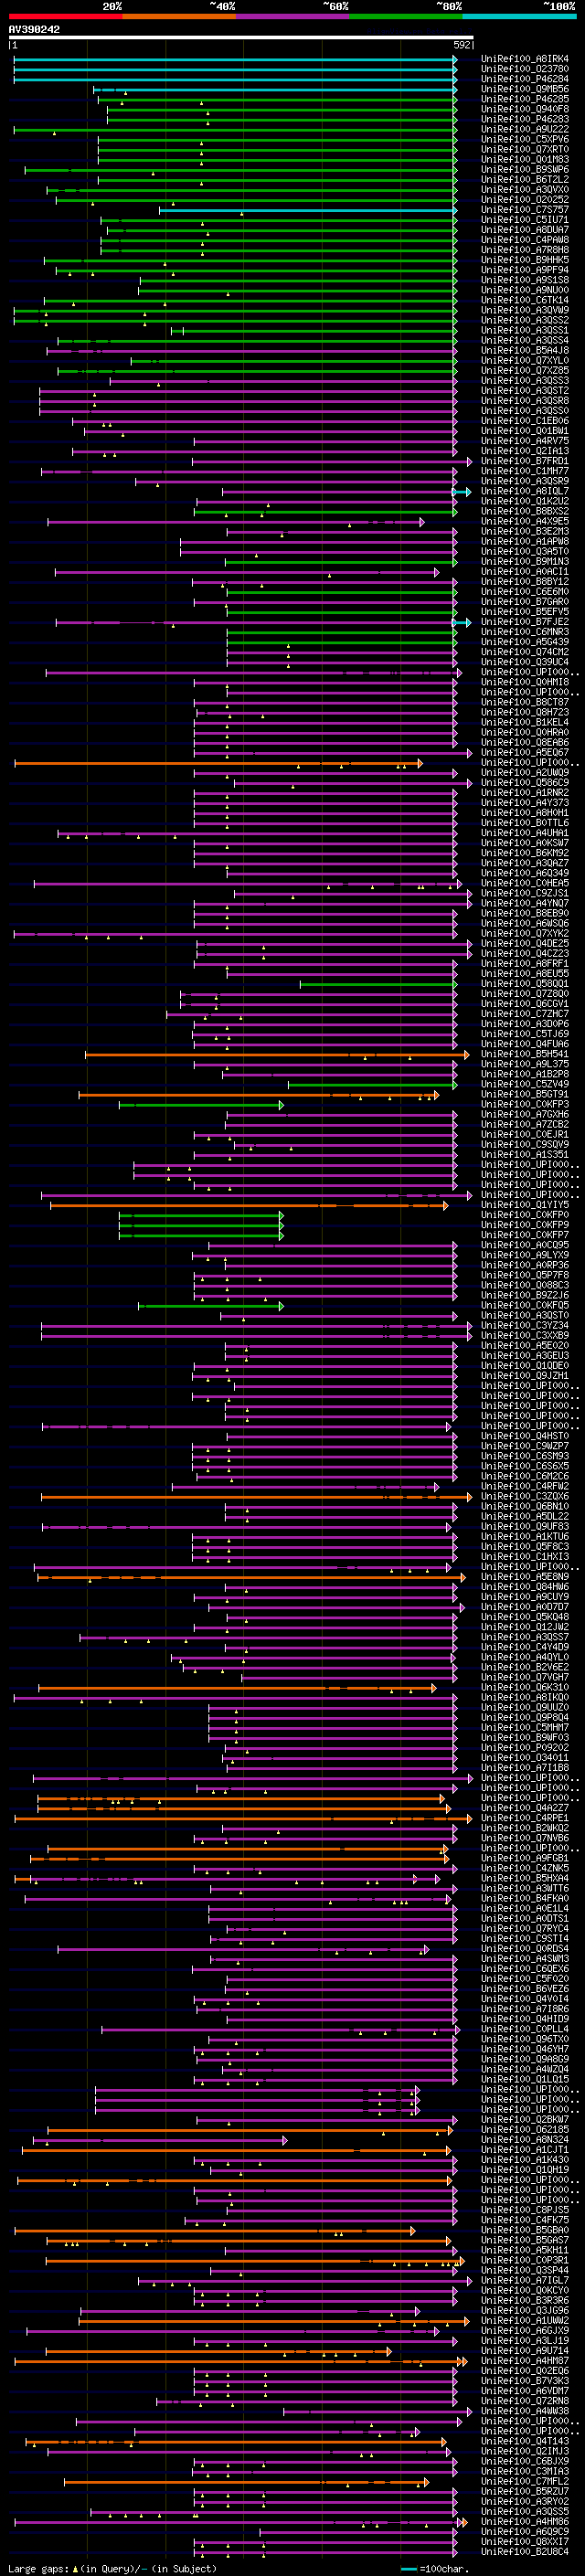585x2576 pixels.
Task: Select UniRef100_B1KEL4 label
Action: click(525, 722)
